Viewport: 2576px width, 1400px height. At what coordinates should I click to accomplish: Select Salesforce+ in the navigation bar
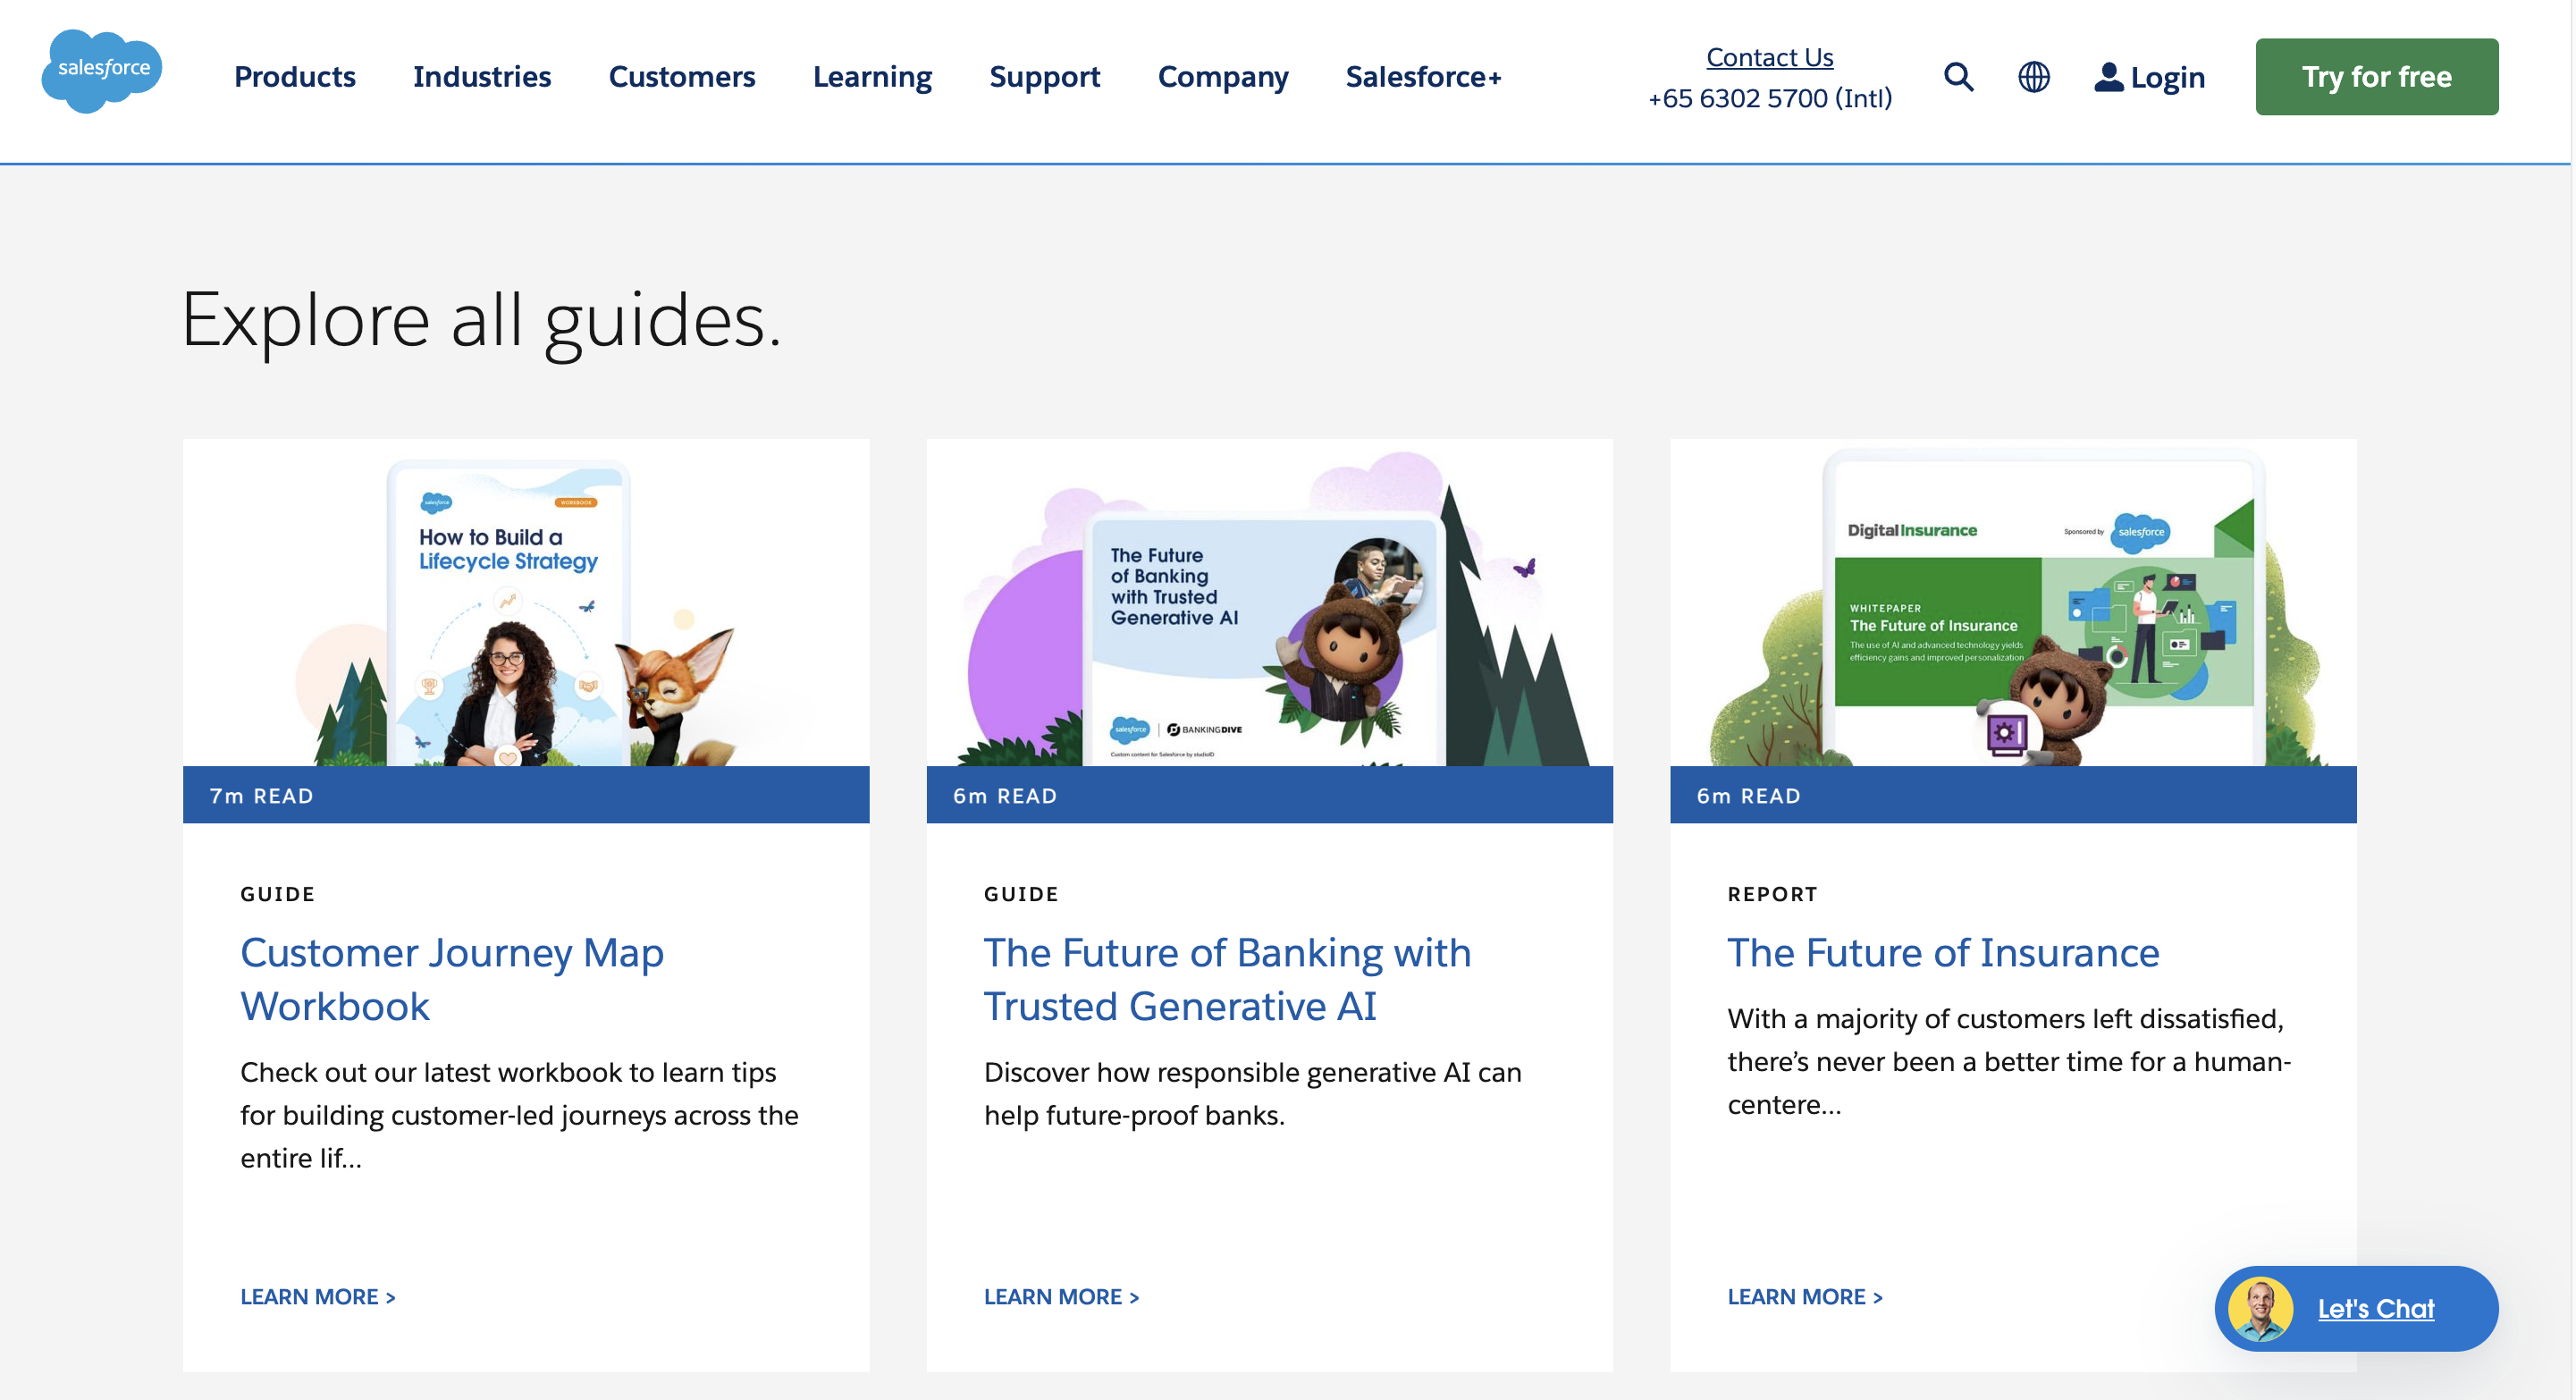(x=1423, y=77)
